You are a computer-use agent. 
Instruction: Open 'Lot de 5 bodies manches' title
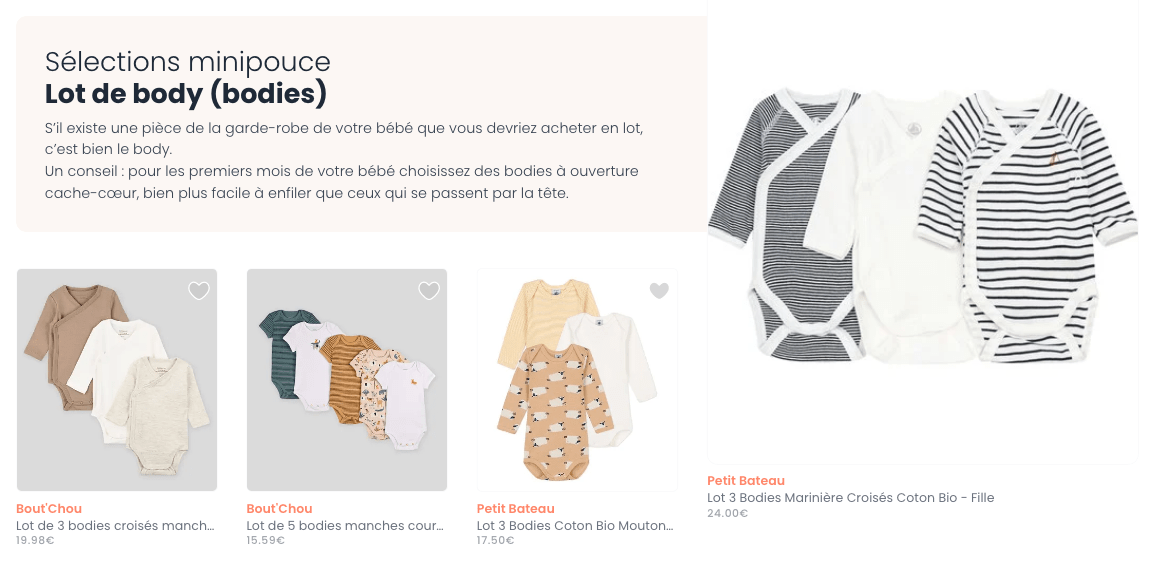[345, 526]
